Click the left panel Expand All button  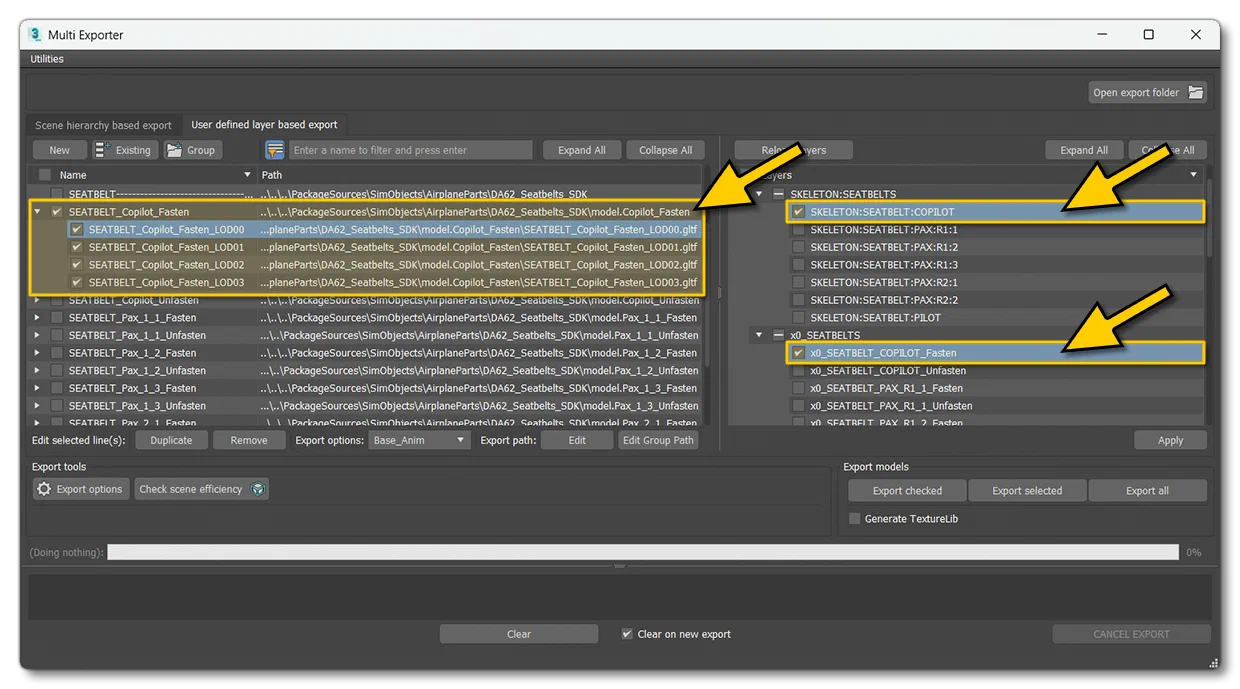(582, 150)
